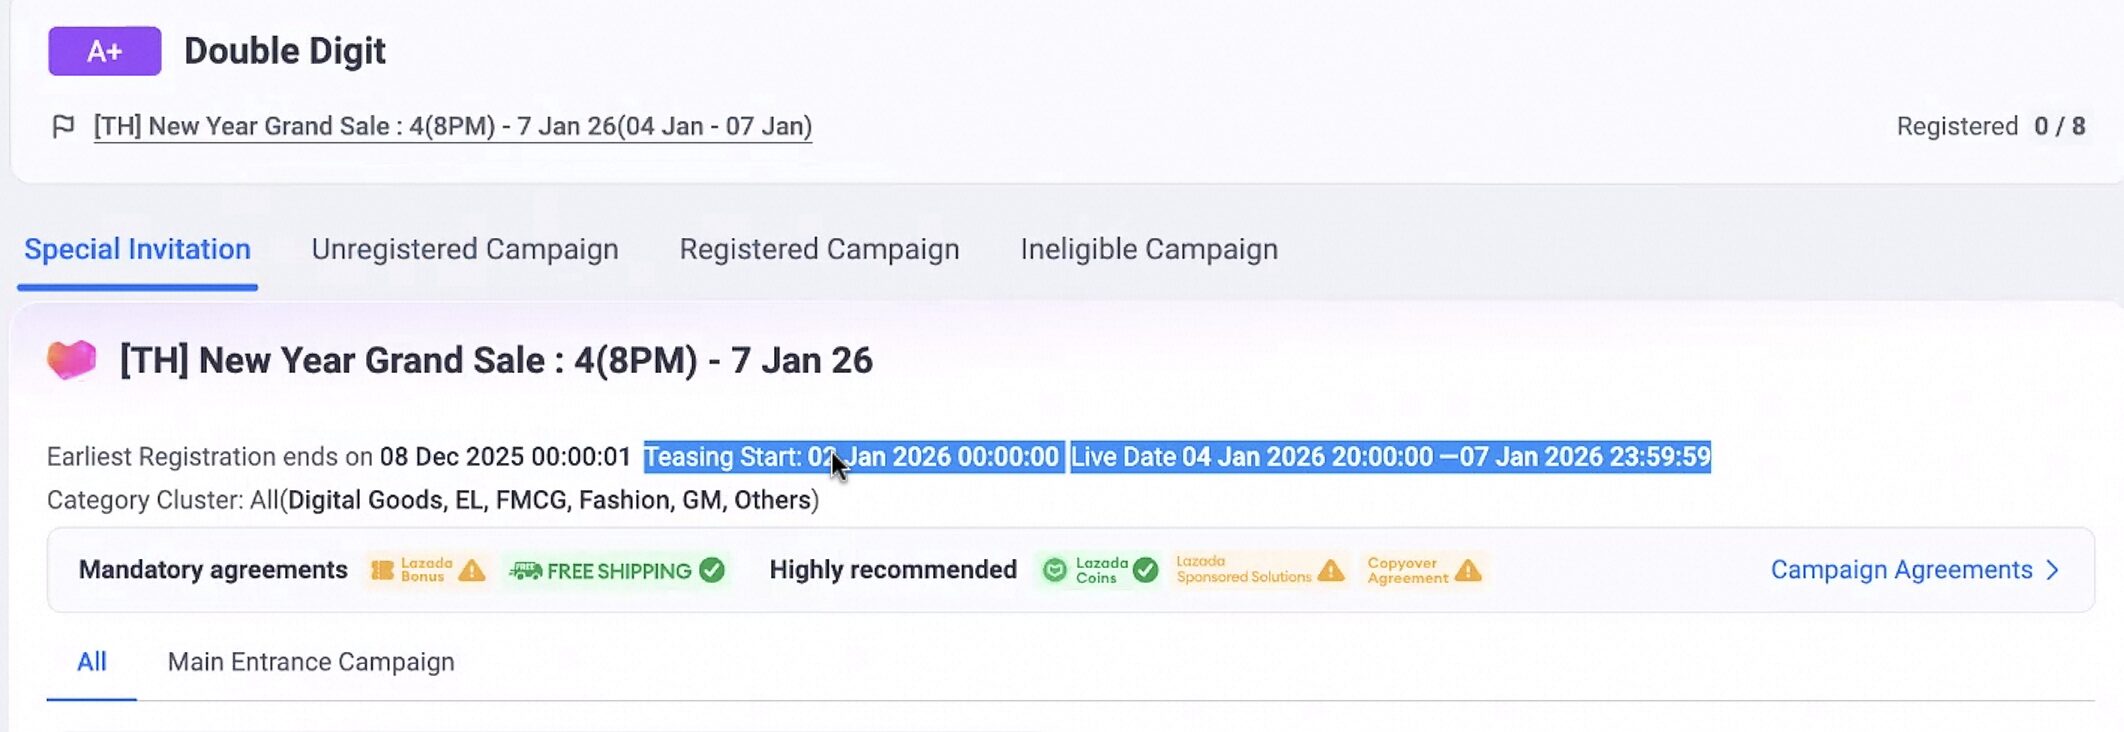Click the flag icon beside campaign link

coord(63,127)
